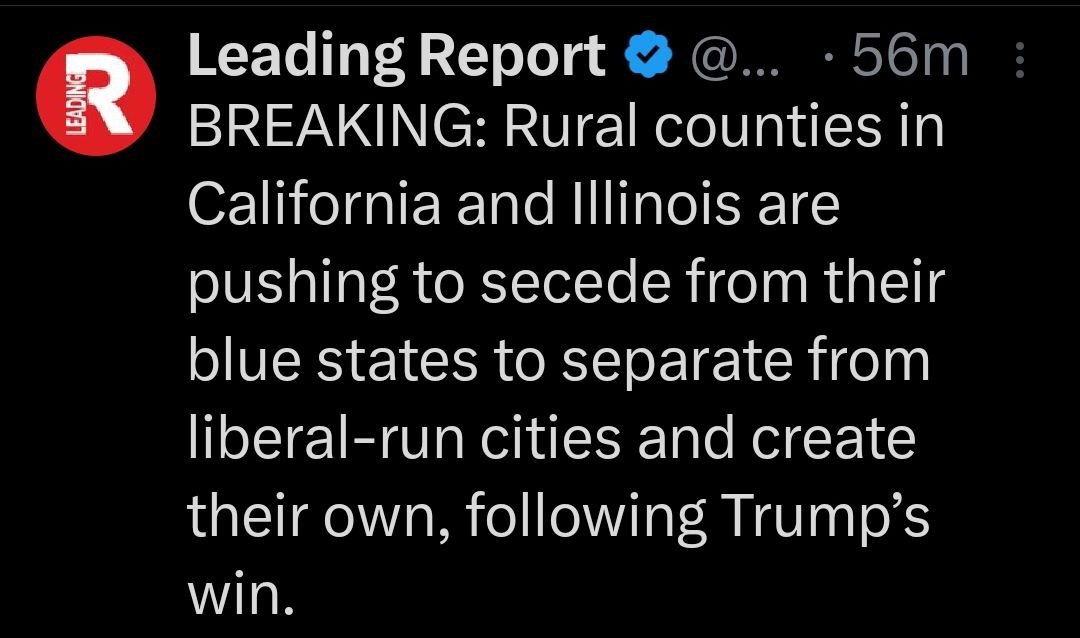
Task: Click the word cities in the post
Action: point(566,439)
